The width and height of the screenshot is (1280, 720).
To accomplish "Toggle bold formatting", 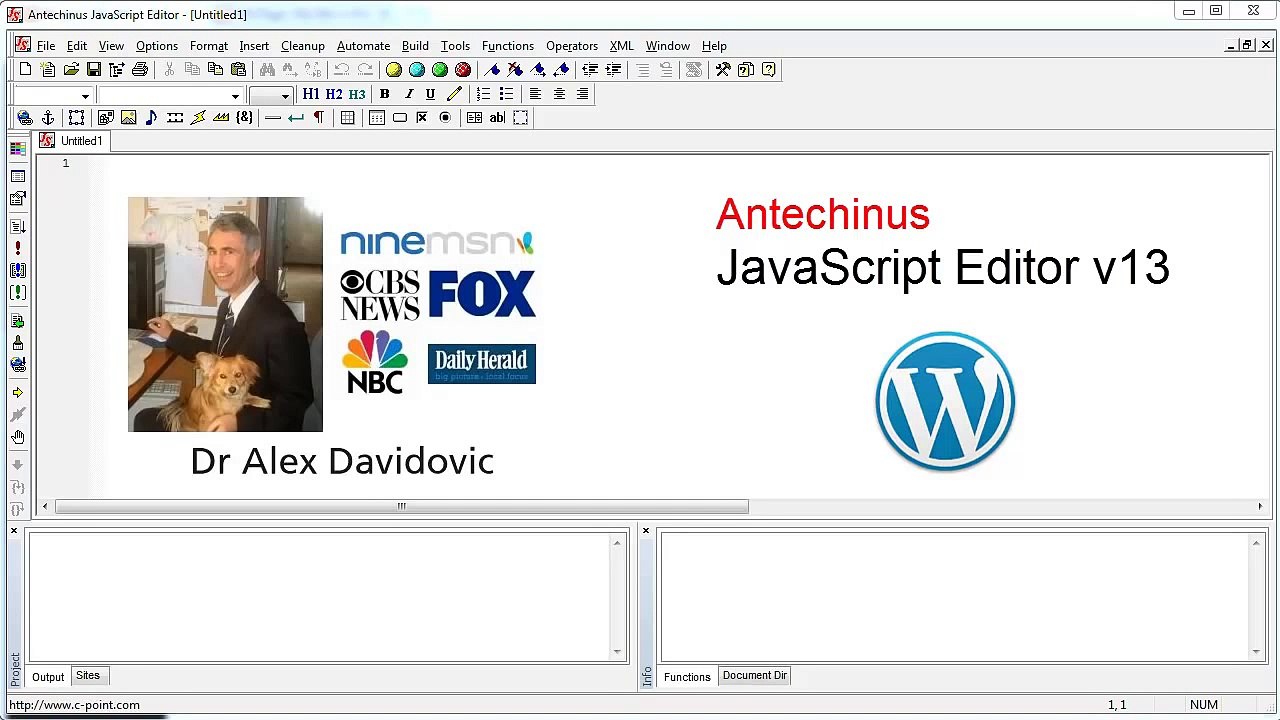I will click(384, 94).
